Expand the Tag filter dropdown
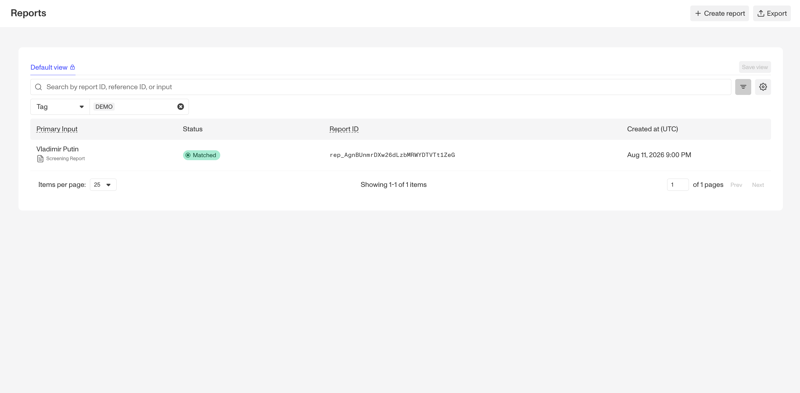The width and height of the screenshot is (800, 393). click(x=60, y=107)
